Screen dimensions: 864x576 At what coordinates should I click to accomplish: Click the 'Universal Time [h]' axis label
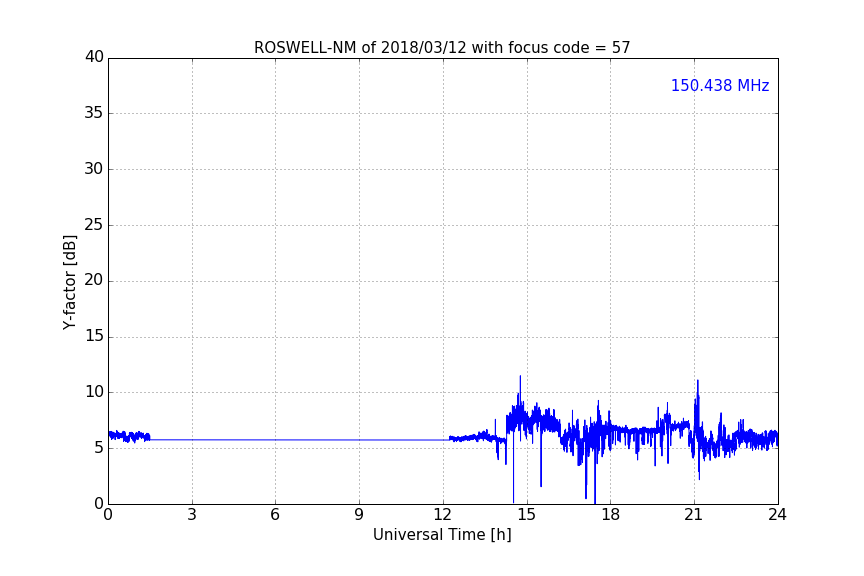pos(442,535)
